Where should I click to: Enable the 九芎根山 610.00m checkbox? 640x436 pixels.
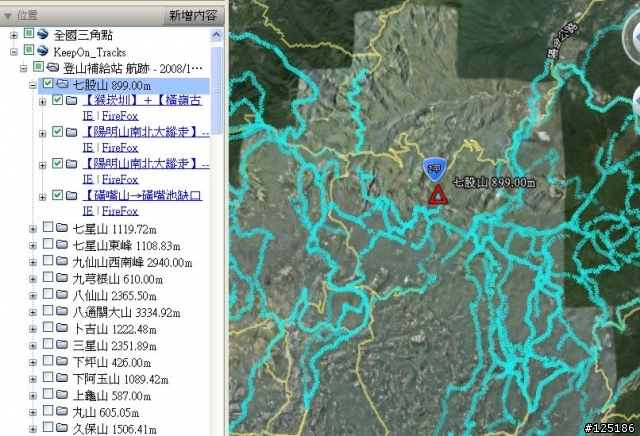[48, 277]
